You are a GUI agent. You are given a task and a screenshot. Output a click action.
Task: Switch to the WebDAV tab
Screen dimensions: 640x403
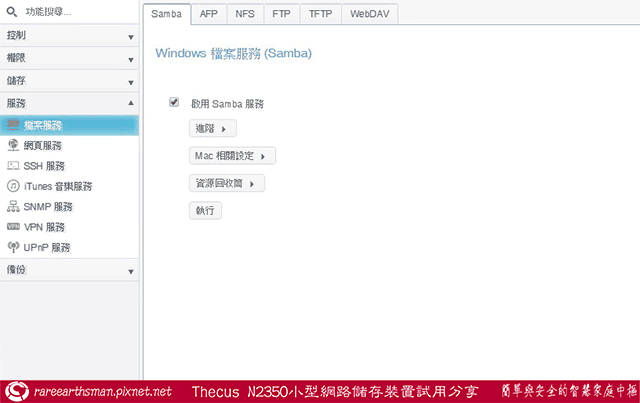coord(370,14)
